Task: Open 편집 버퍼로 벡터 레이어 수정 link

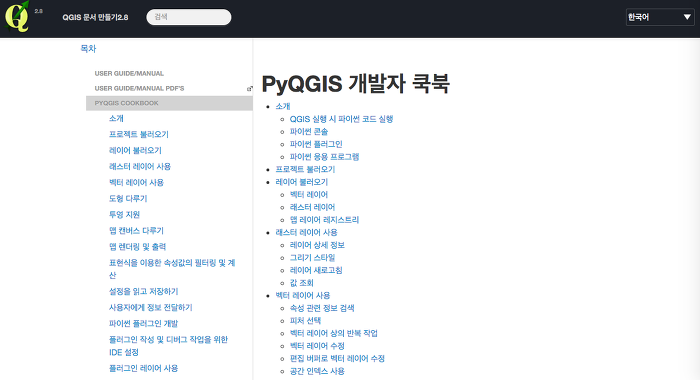Action: tap(338, 358)
